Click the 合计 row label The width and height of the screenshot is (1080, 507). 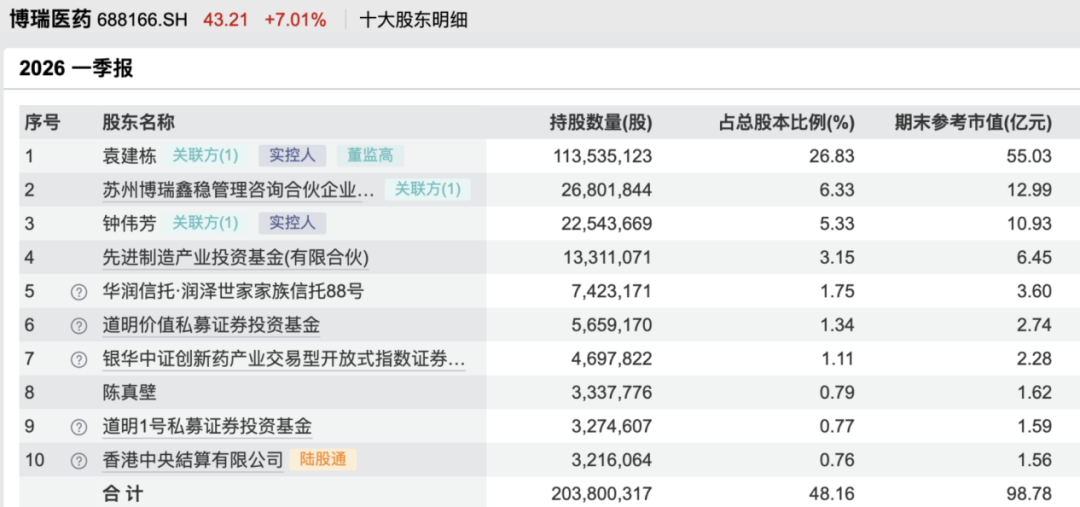[x=123, y=494]
